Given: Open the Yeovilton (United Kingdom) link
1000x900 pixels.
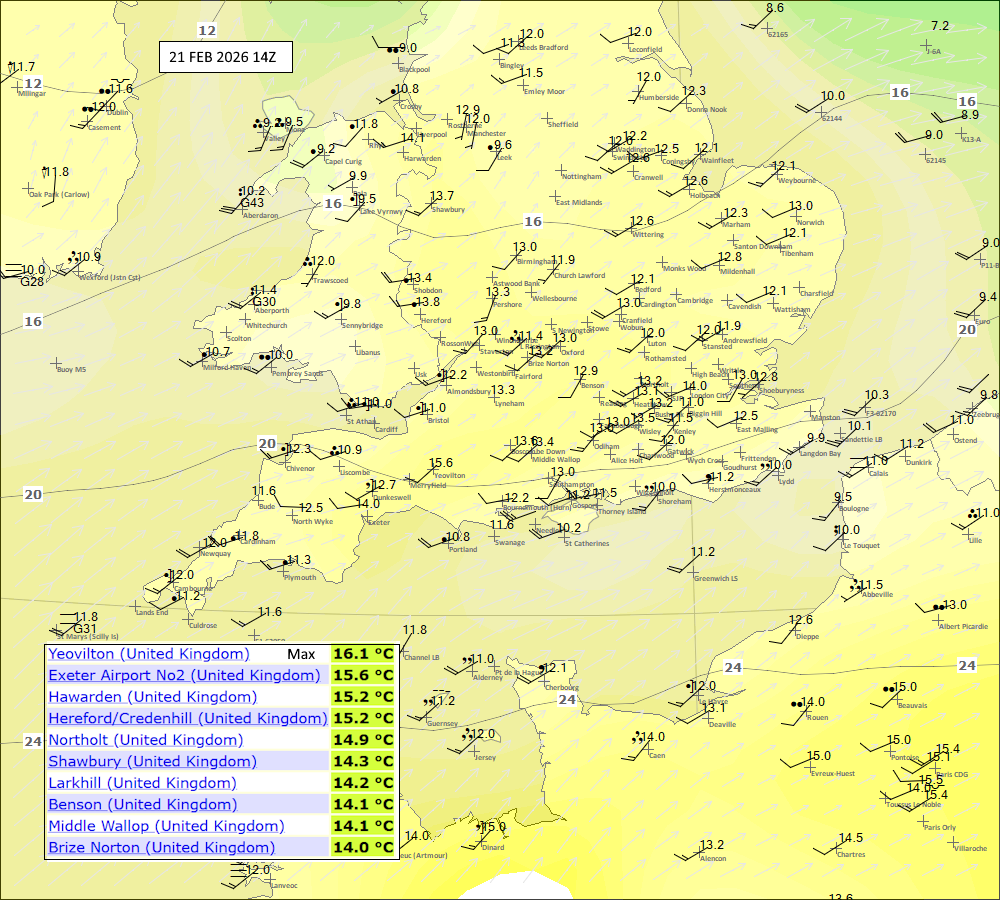Looking at the screenshot, I should coord(148,654).
